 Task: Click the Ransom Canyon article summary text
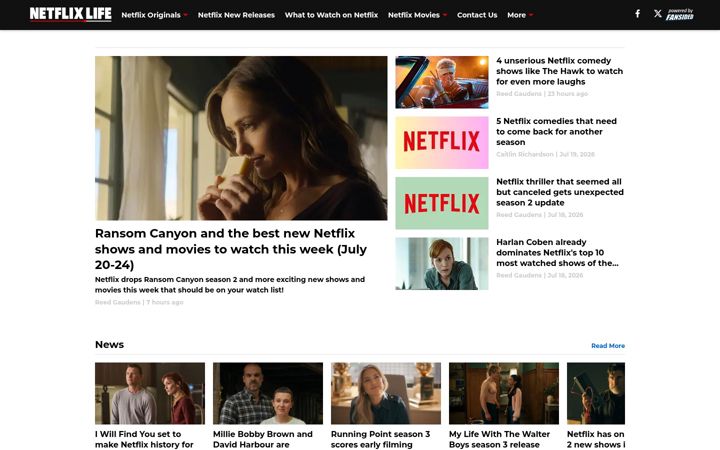click(x=230, y=285)
